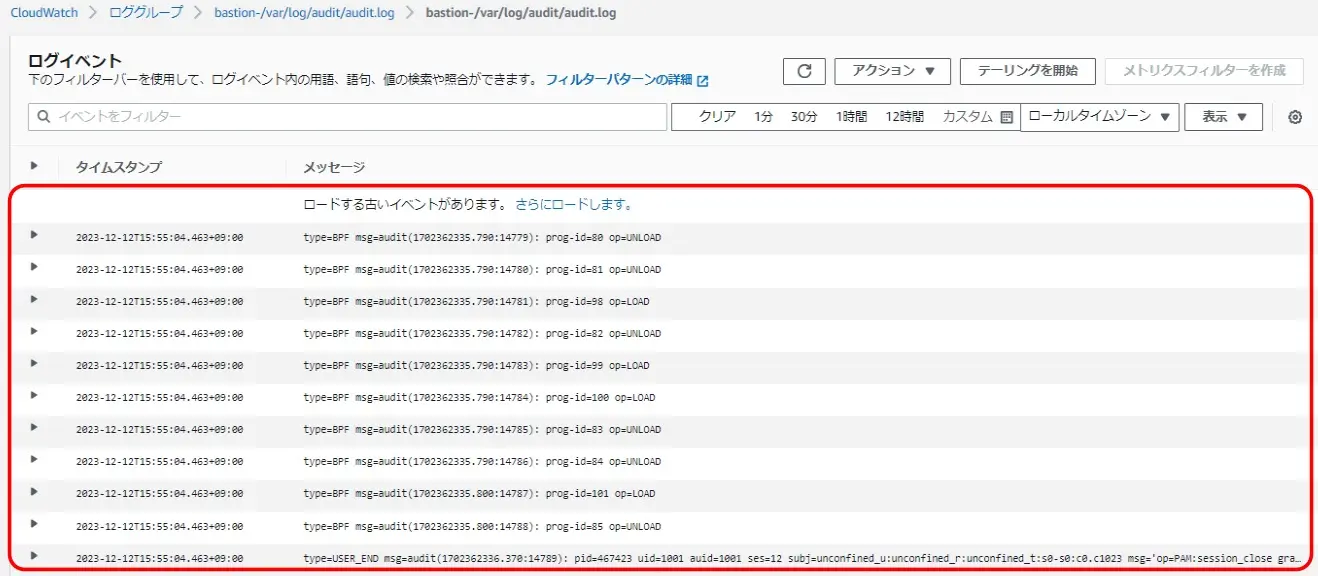
Task: Click the さらにロードします link
Action: click(573, 204)
